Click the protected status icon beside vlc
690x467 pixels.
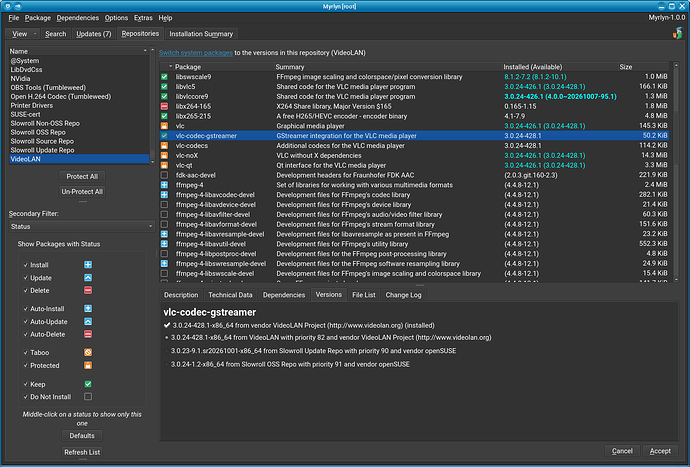[164, 126]
